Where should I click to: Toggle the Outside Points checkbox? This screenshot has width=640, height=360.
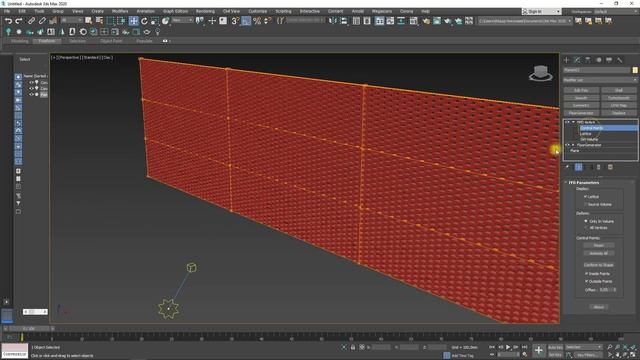coord(587,281)
